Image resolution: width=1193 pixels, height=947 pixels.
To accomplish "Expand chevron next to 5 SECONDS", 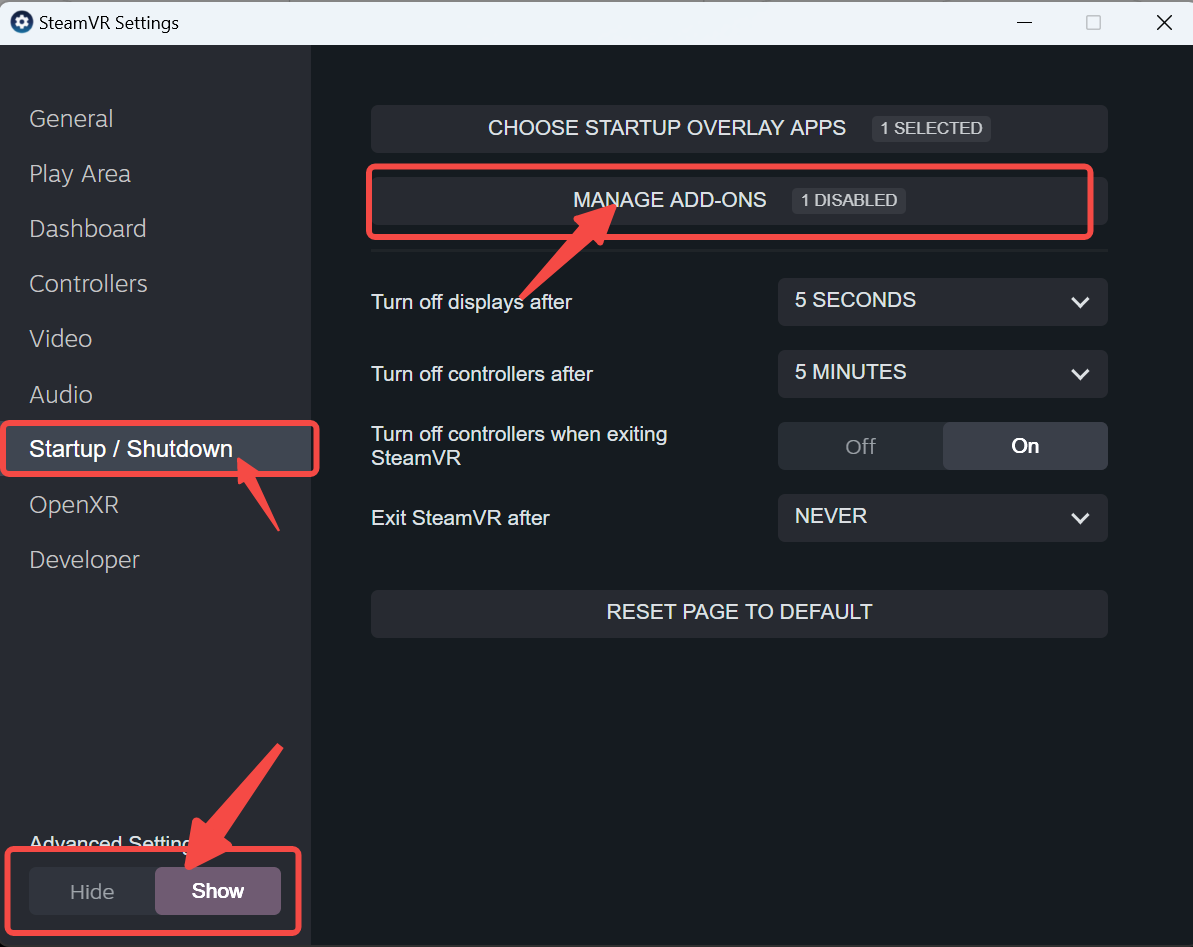I will coord(1080,302).
